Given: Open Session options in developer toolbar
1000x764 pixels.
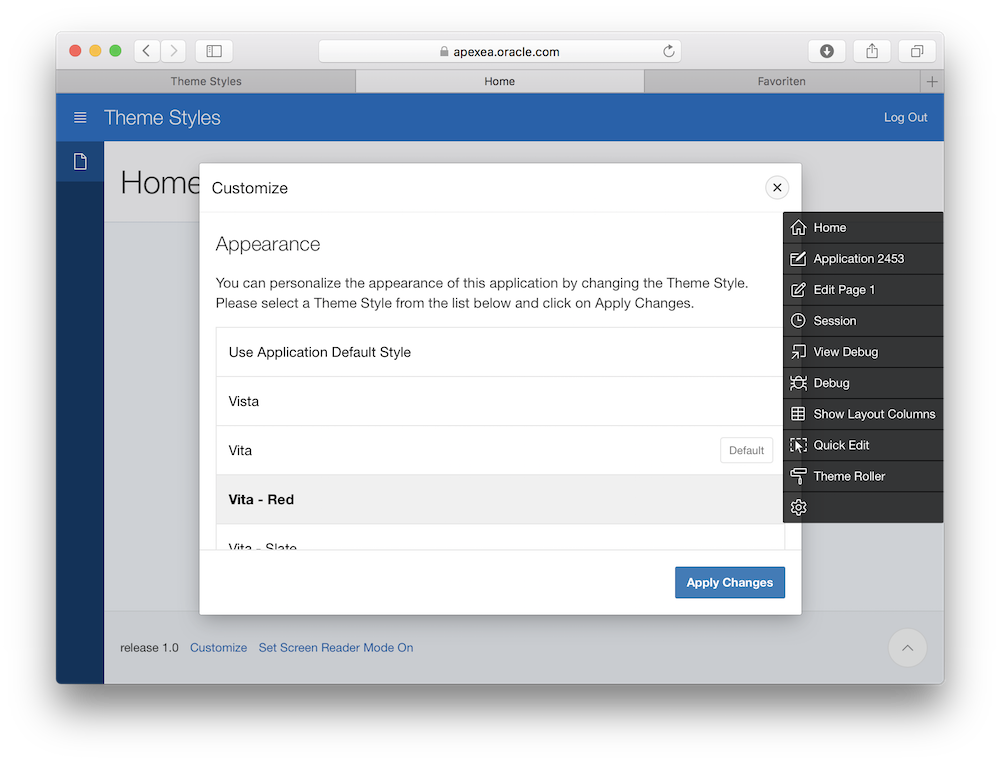Looking at the screenshot, I should [x=834, y=322].
